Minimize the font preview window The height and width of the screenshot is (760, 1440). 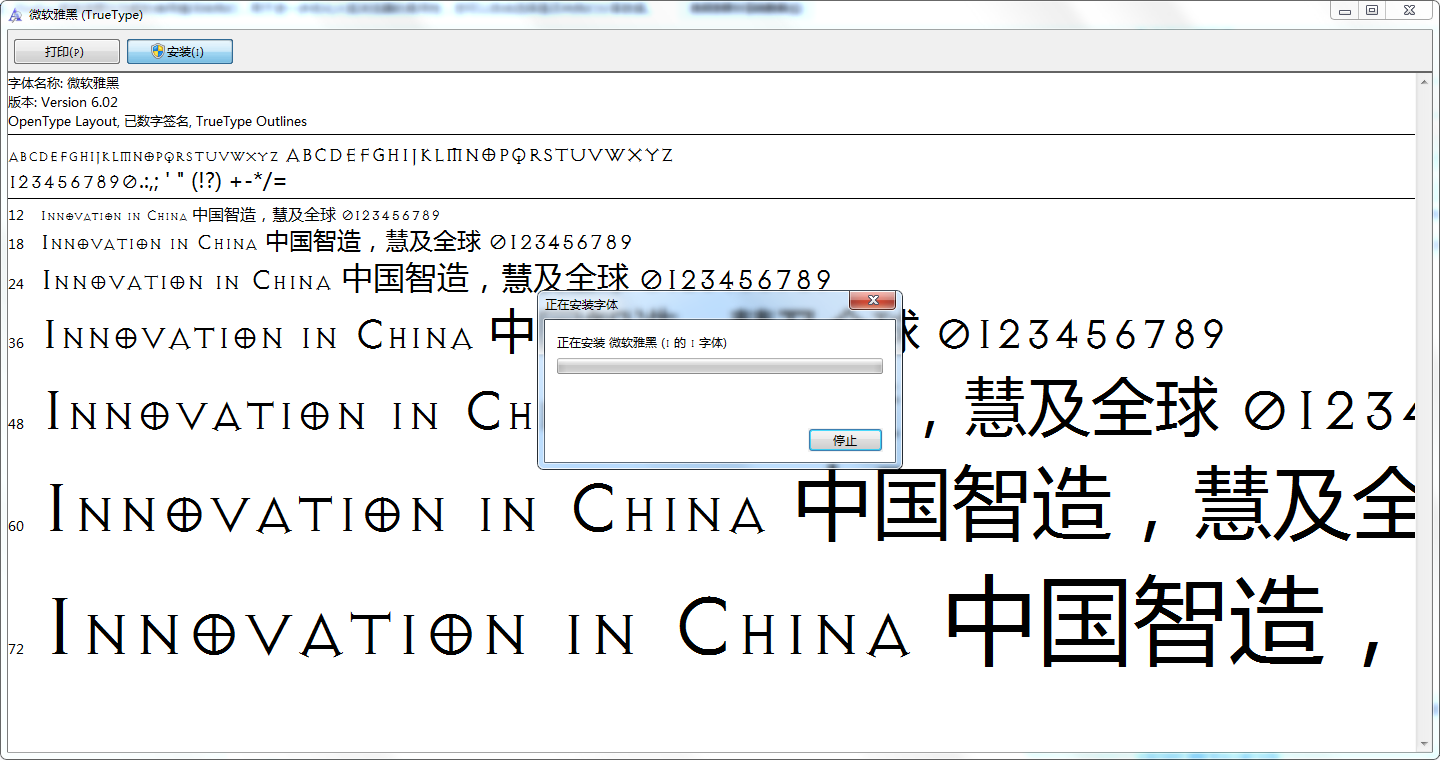[x=1345, y=11]
